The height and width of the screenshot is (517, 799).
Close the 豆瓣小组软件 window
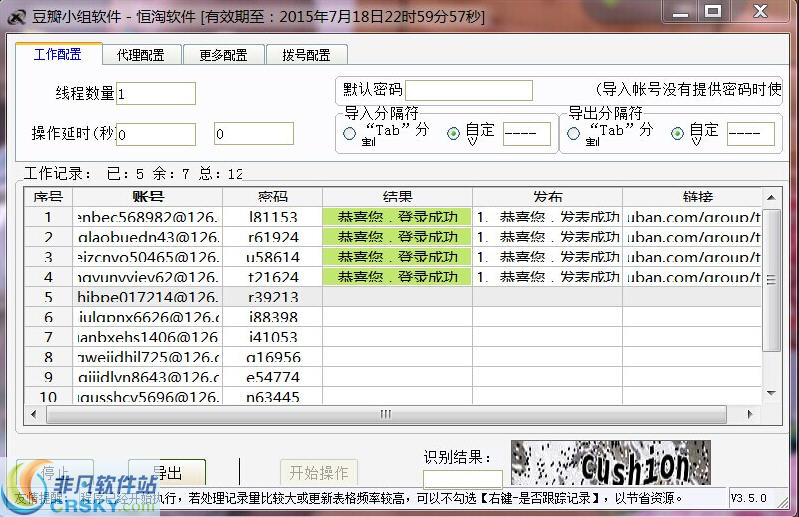pos(760,12)
